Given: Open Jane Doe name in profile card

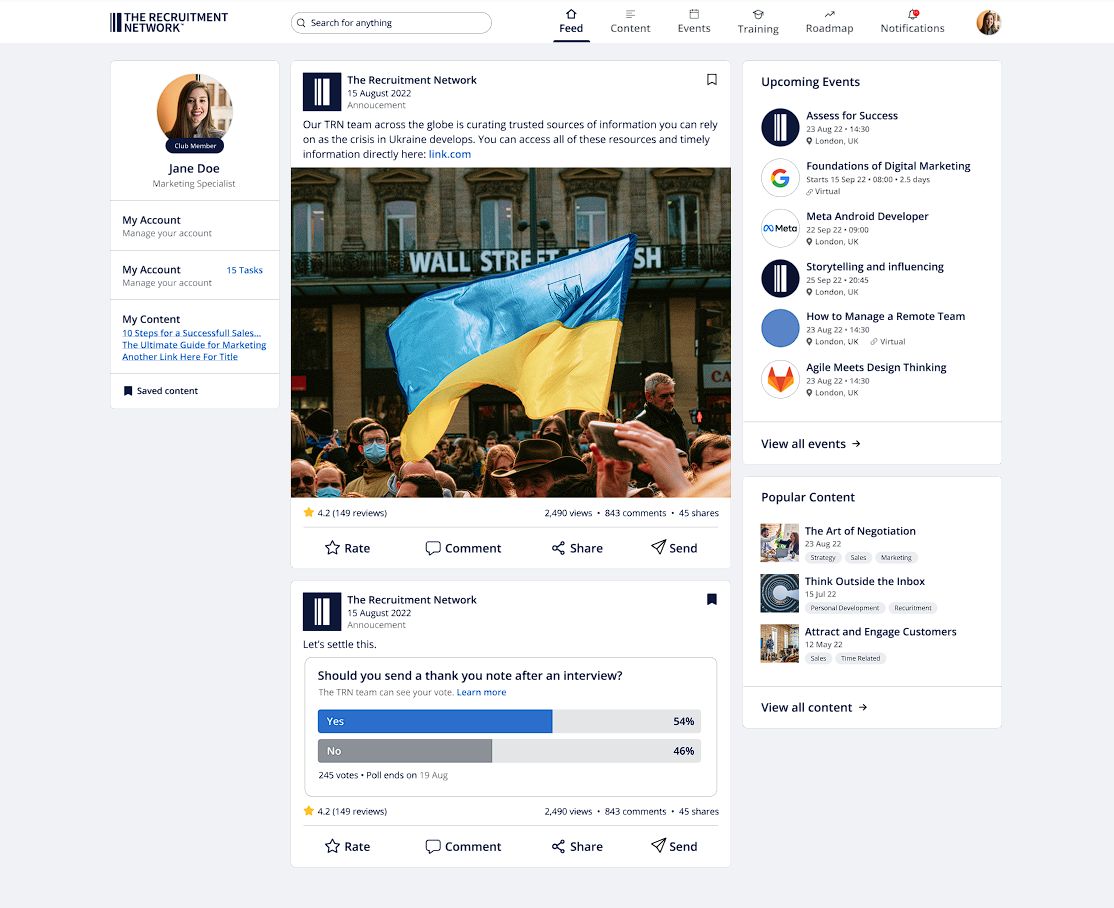Looking at the screenshot, I should (194, 168).
